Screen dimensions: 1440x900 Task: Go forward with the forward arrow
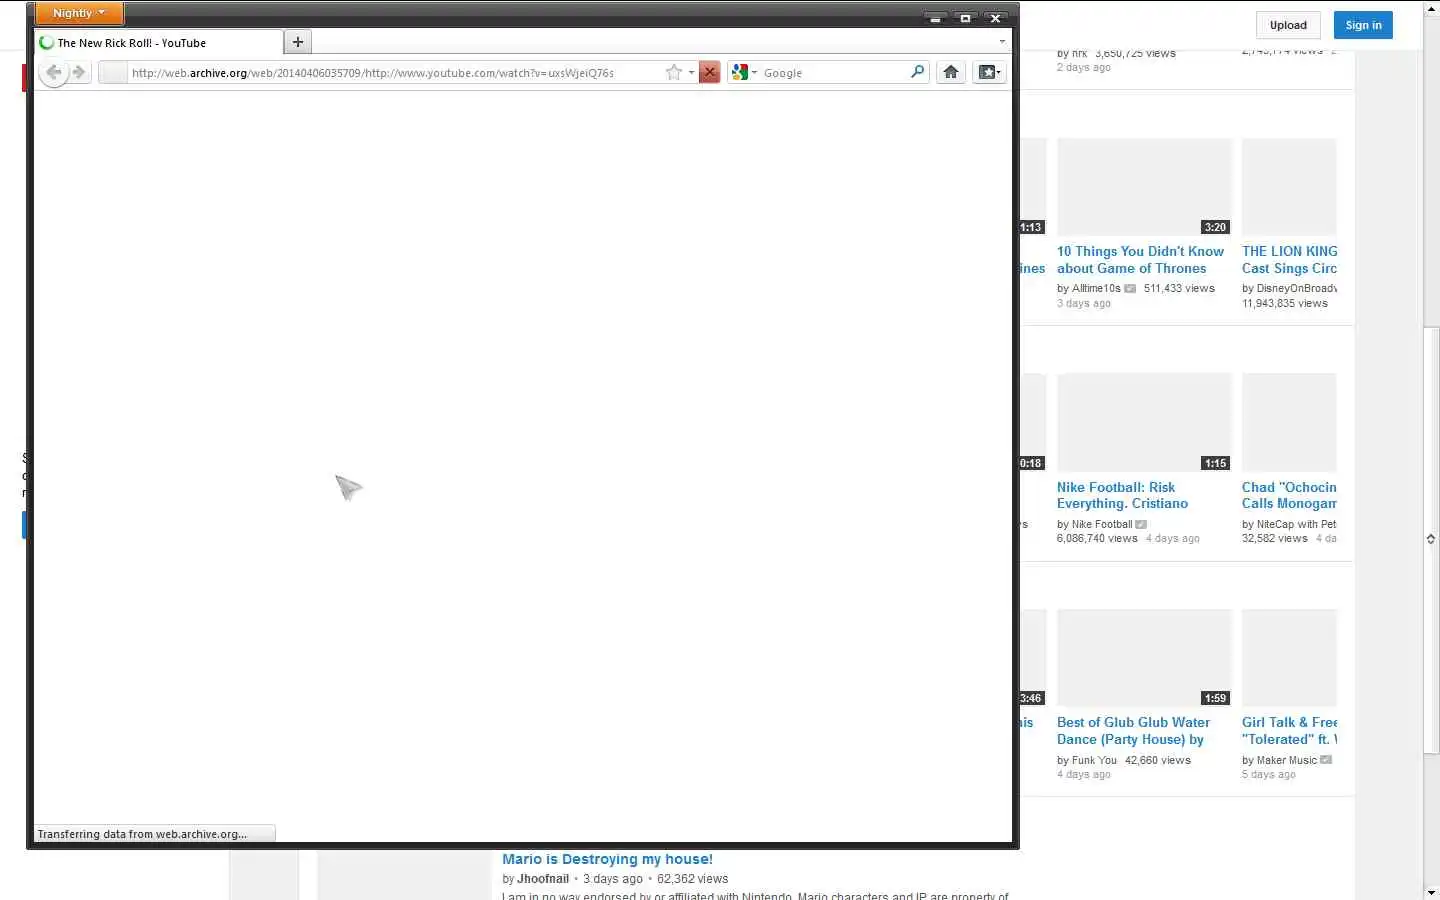[80, 72]
